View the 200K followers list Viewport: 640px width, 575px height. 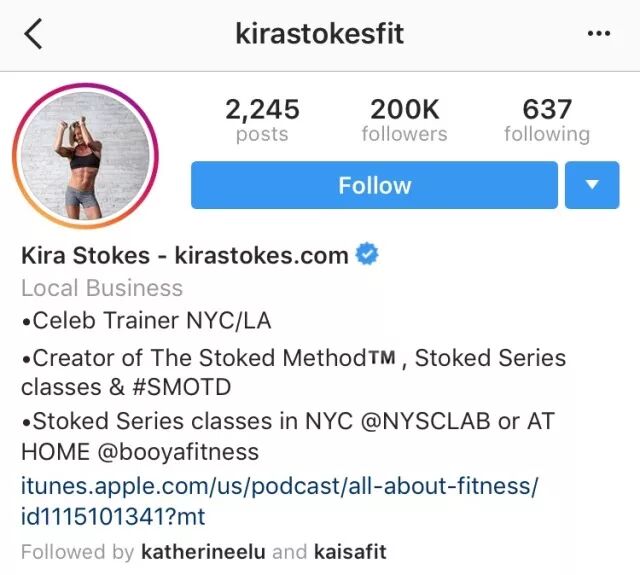click(404, 120)
